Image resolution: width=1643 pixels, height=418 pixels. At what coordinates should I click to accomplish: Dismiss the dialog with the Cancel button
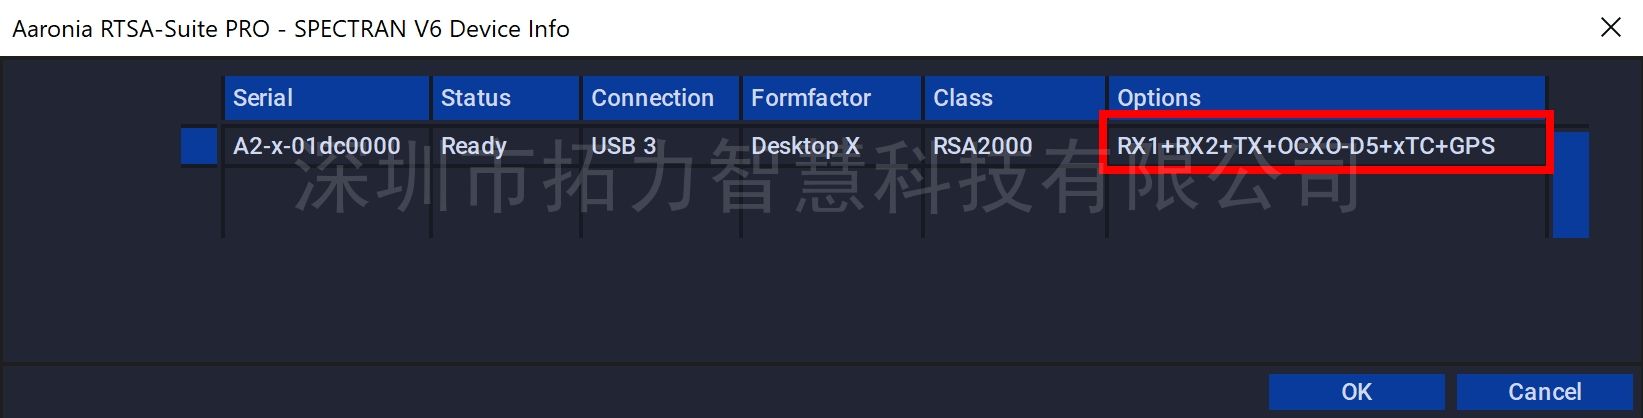(x=1544, y=392)
